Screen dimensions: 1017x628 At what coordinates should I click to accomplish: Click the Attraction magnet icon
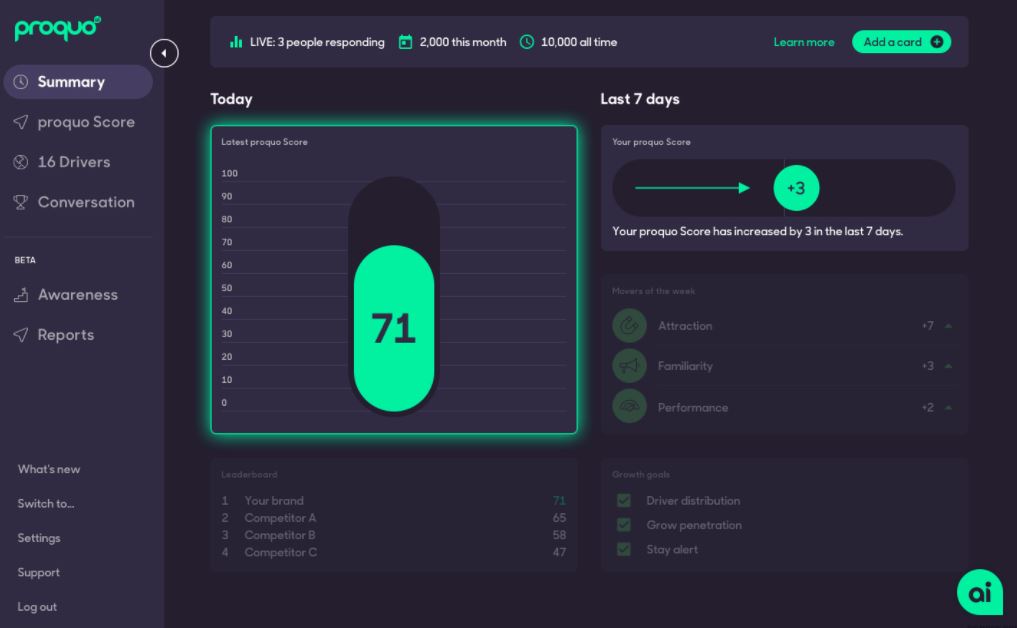click(629, 326)
